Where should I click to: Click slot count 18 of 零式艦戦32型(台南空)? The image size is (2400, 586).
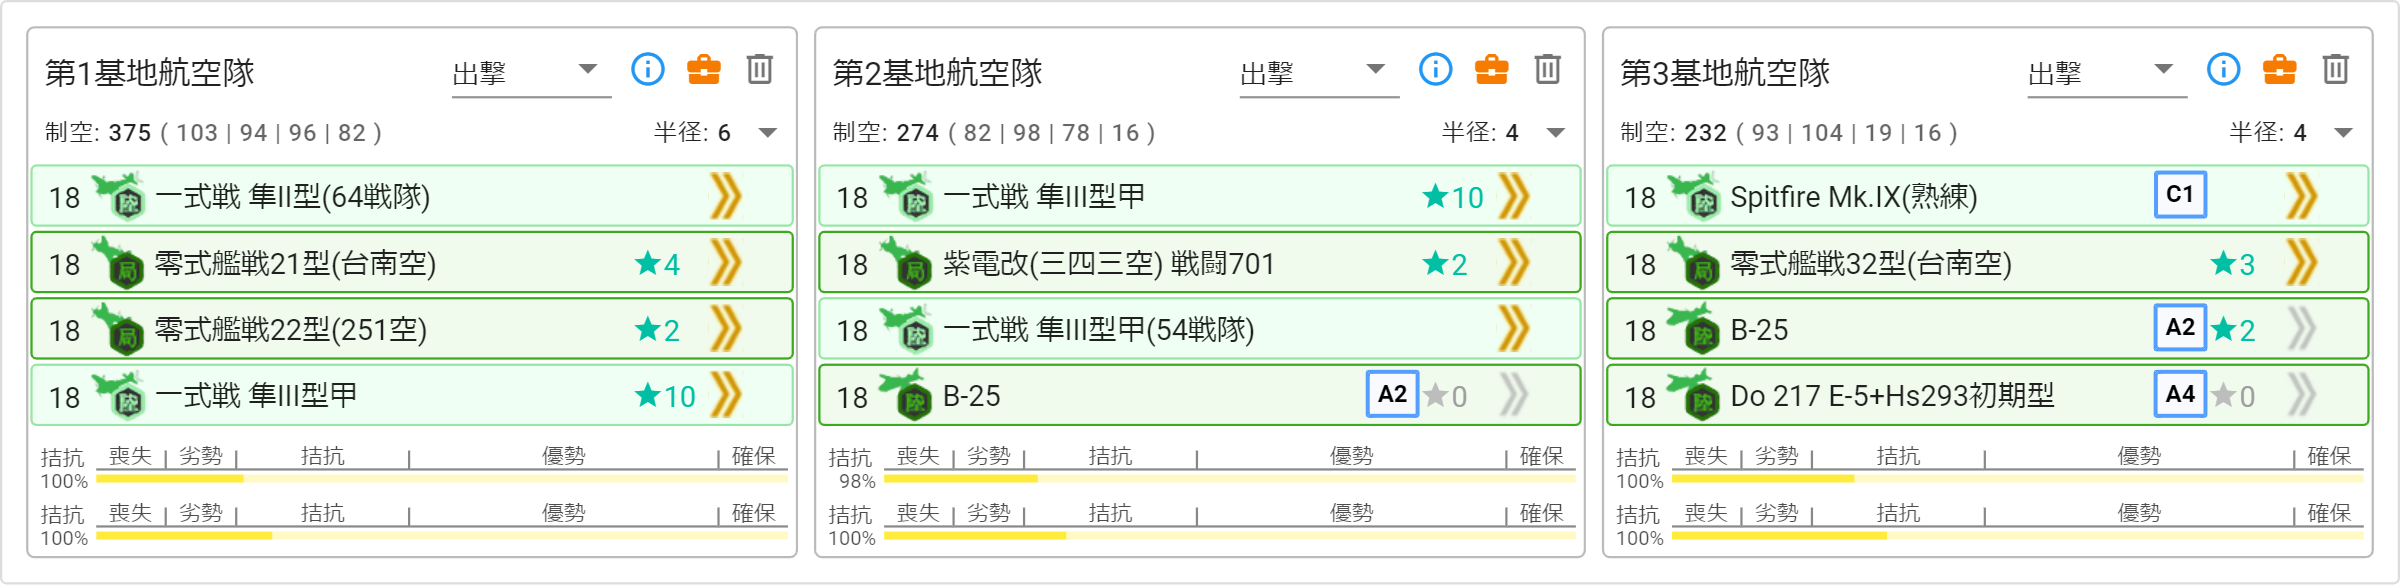(x=1640, y=264)
